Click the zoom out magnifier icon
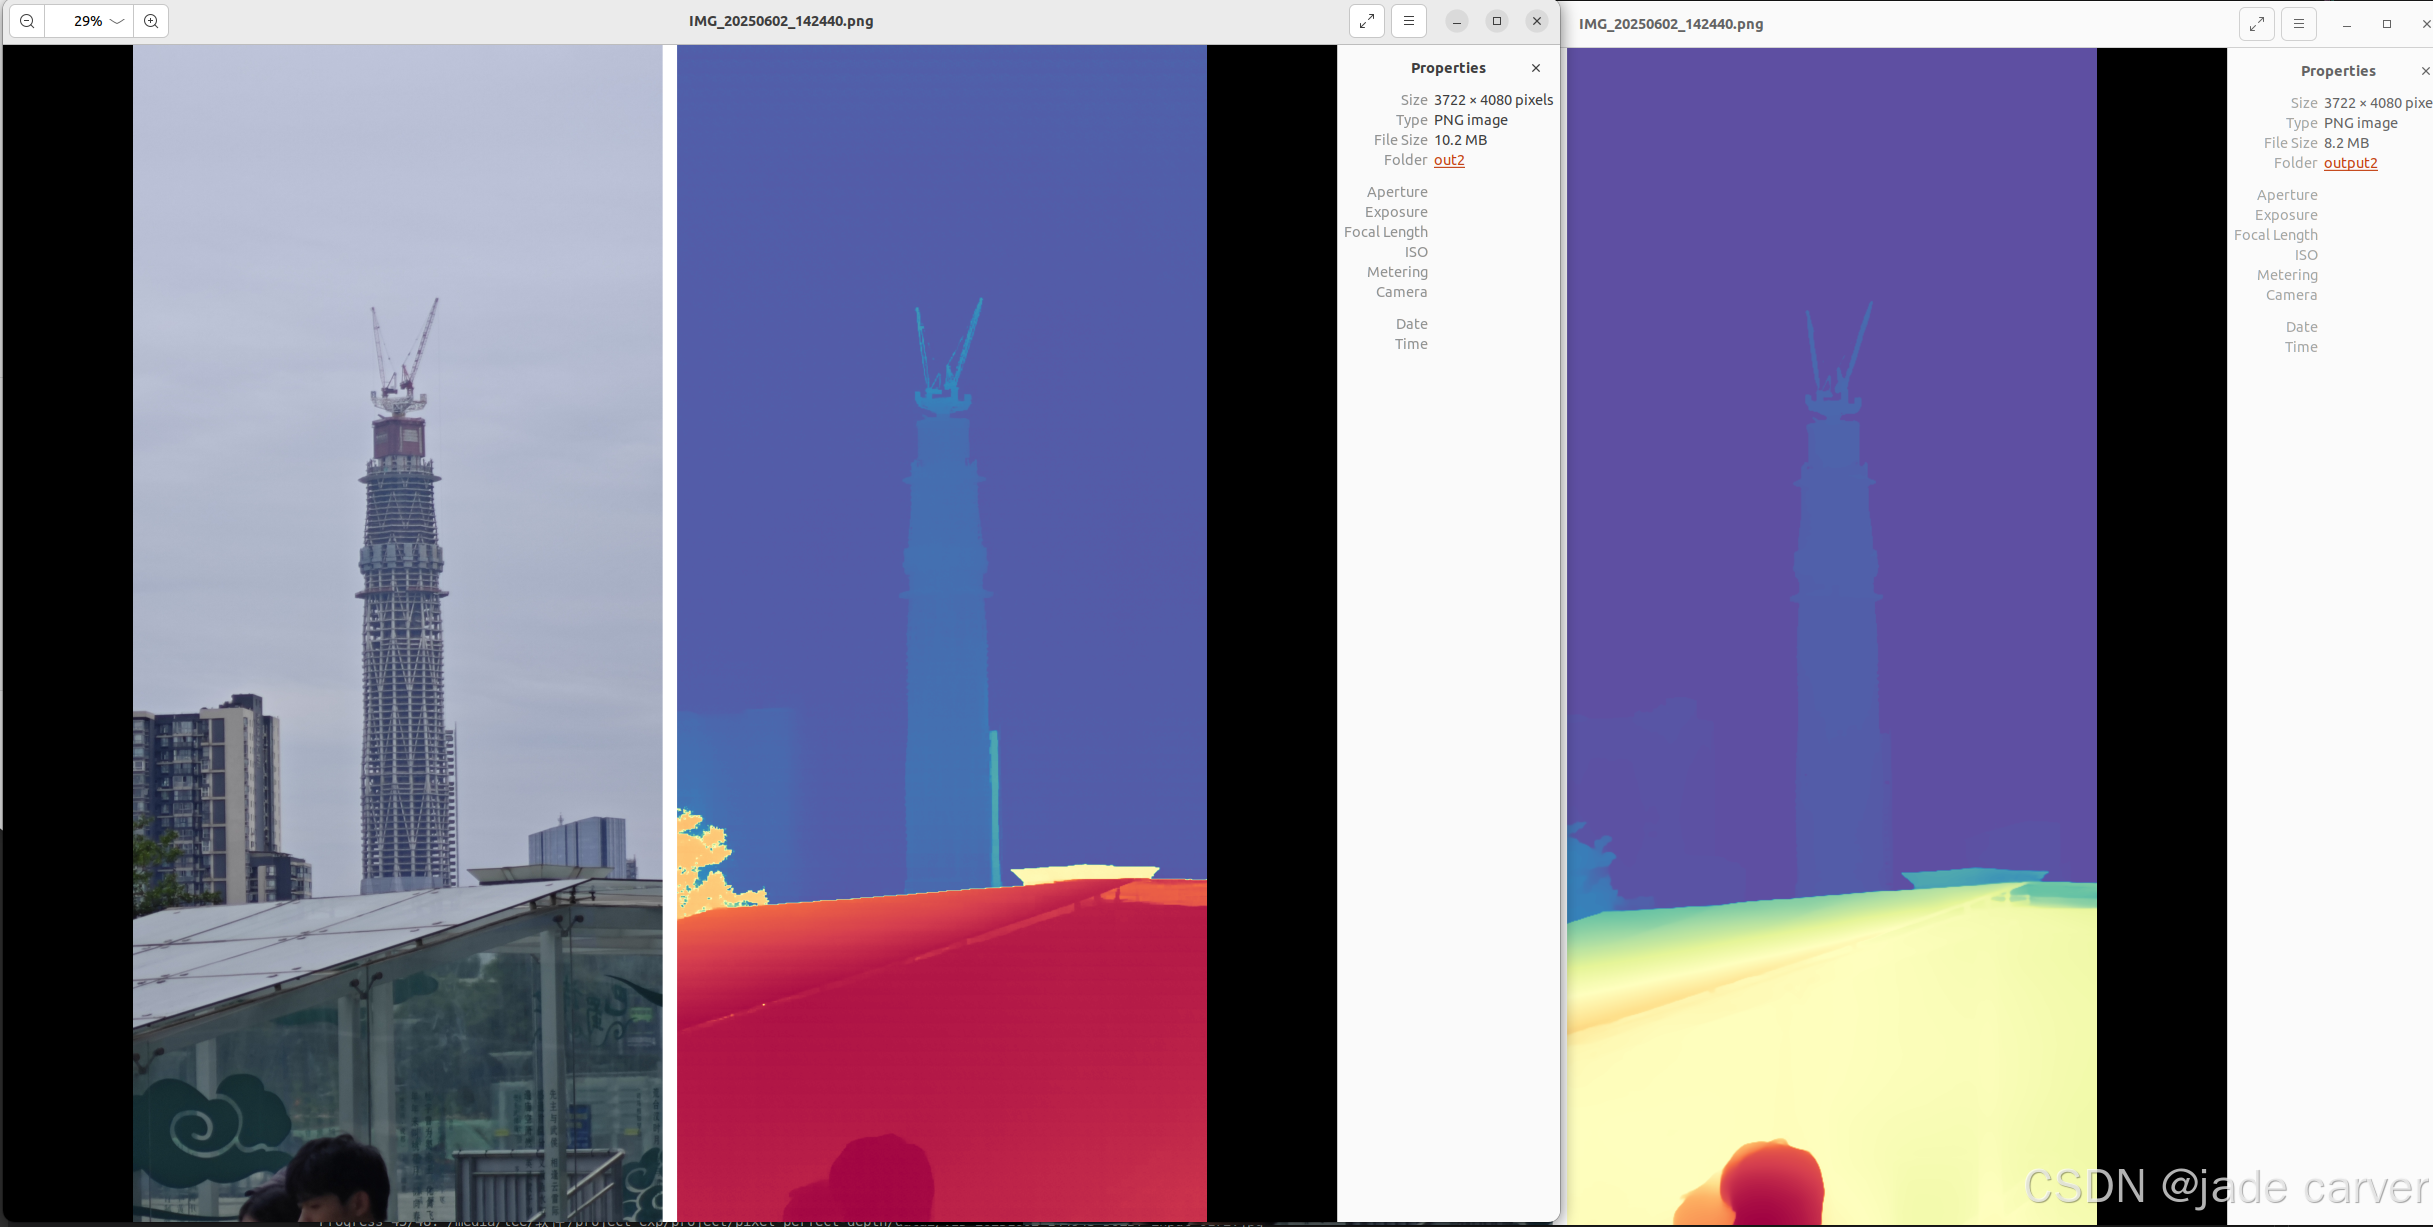This screenshot has height=1227, width=2433. pyautogui.click(x=27, y=21)
